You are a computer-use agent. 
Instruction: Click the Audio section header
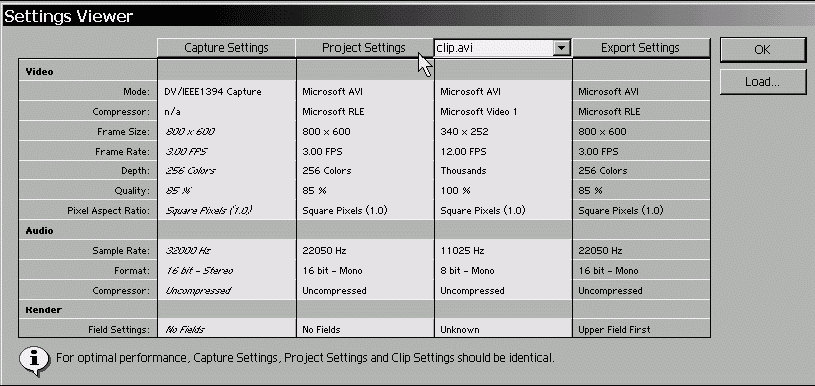click(x=40, y=231)
